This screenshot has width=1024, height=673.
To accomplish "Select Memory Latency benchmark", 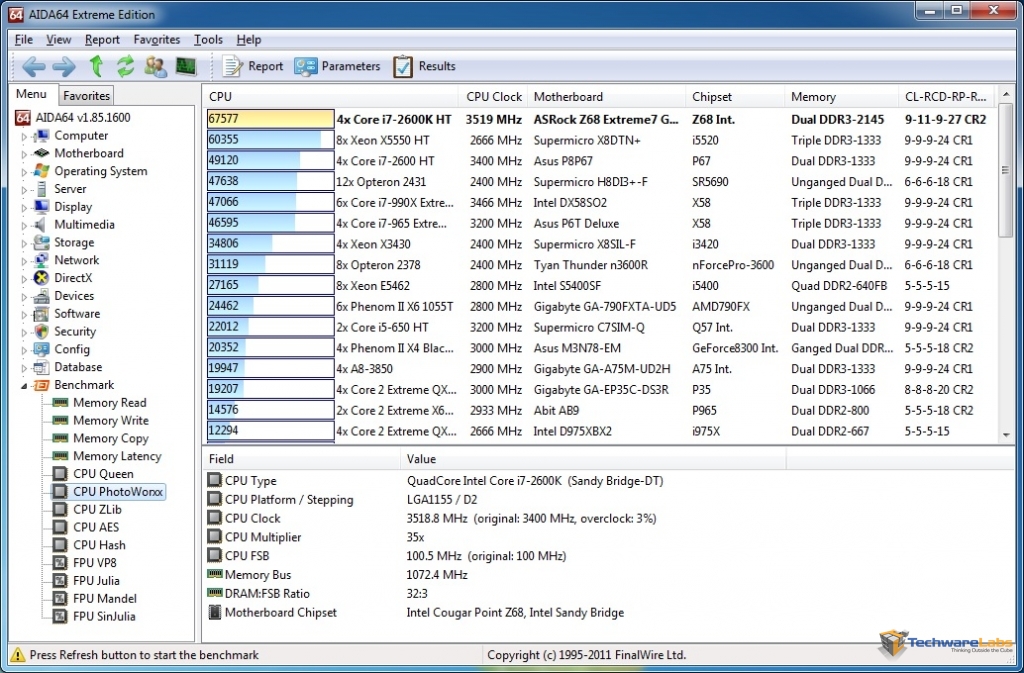I will (x=117, y=456).
